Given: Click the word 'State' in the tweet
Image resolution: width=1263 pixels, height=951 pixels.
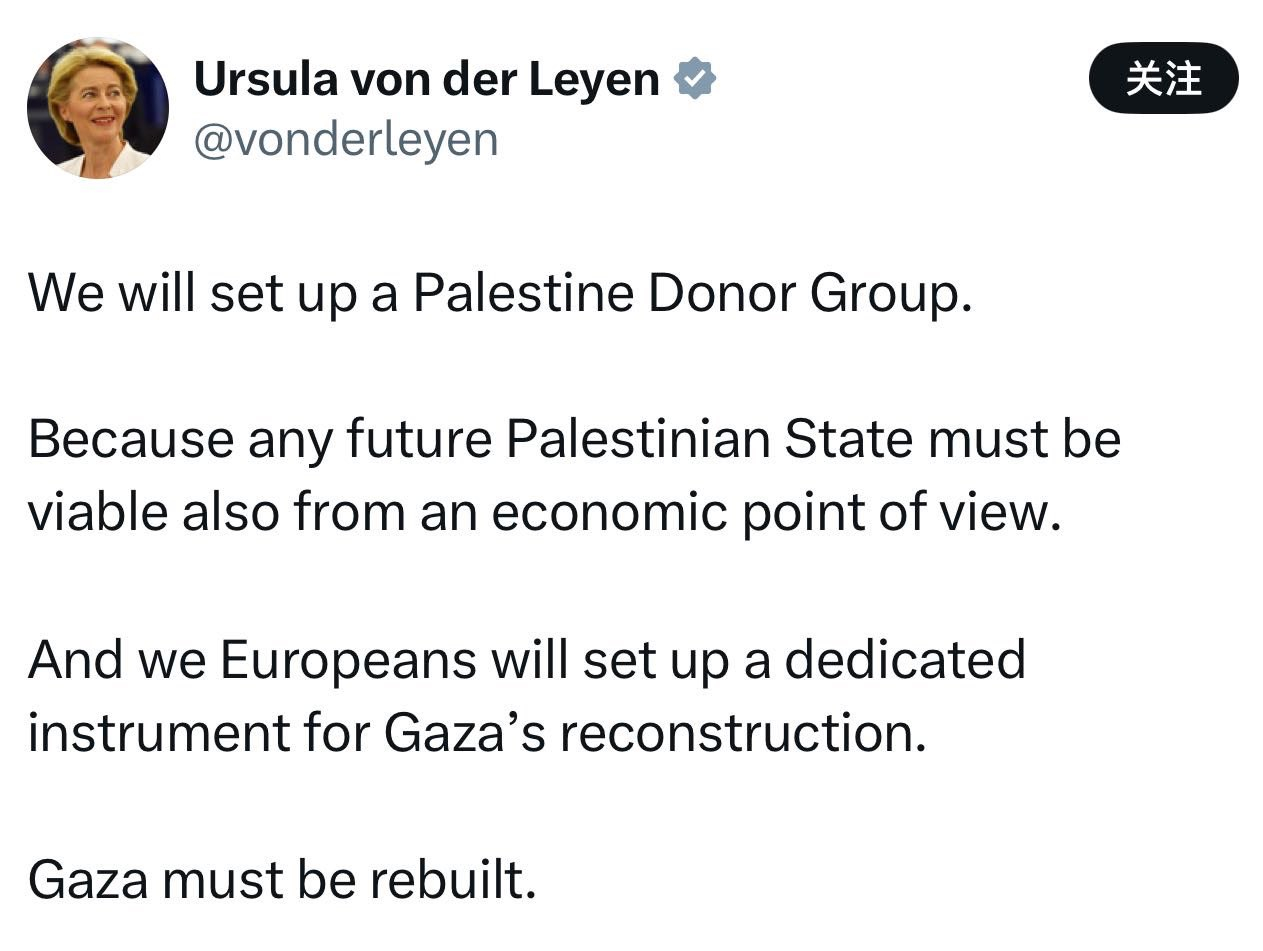Looking at the screenshot, I should [848, 441].
